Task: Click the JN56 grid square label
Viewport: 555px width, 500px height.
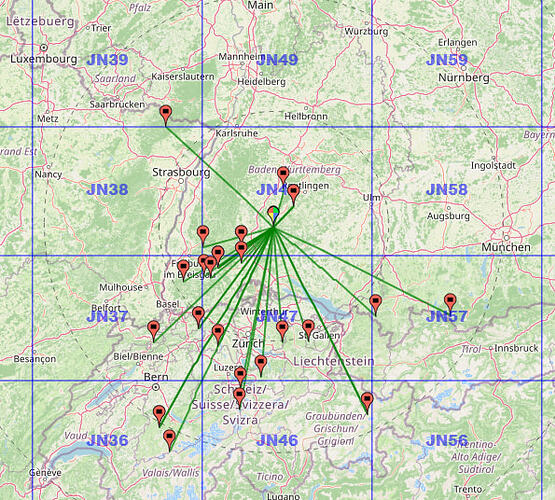Action: point(447,441)
